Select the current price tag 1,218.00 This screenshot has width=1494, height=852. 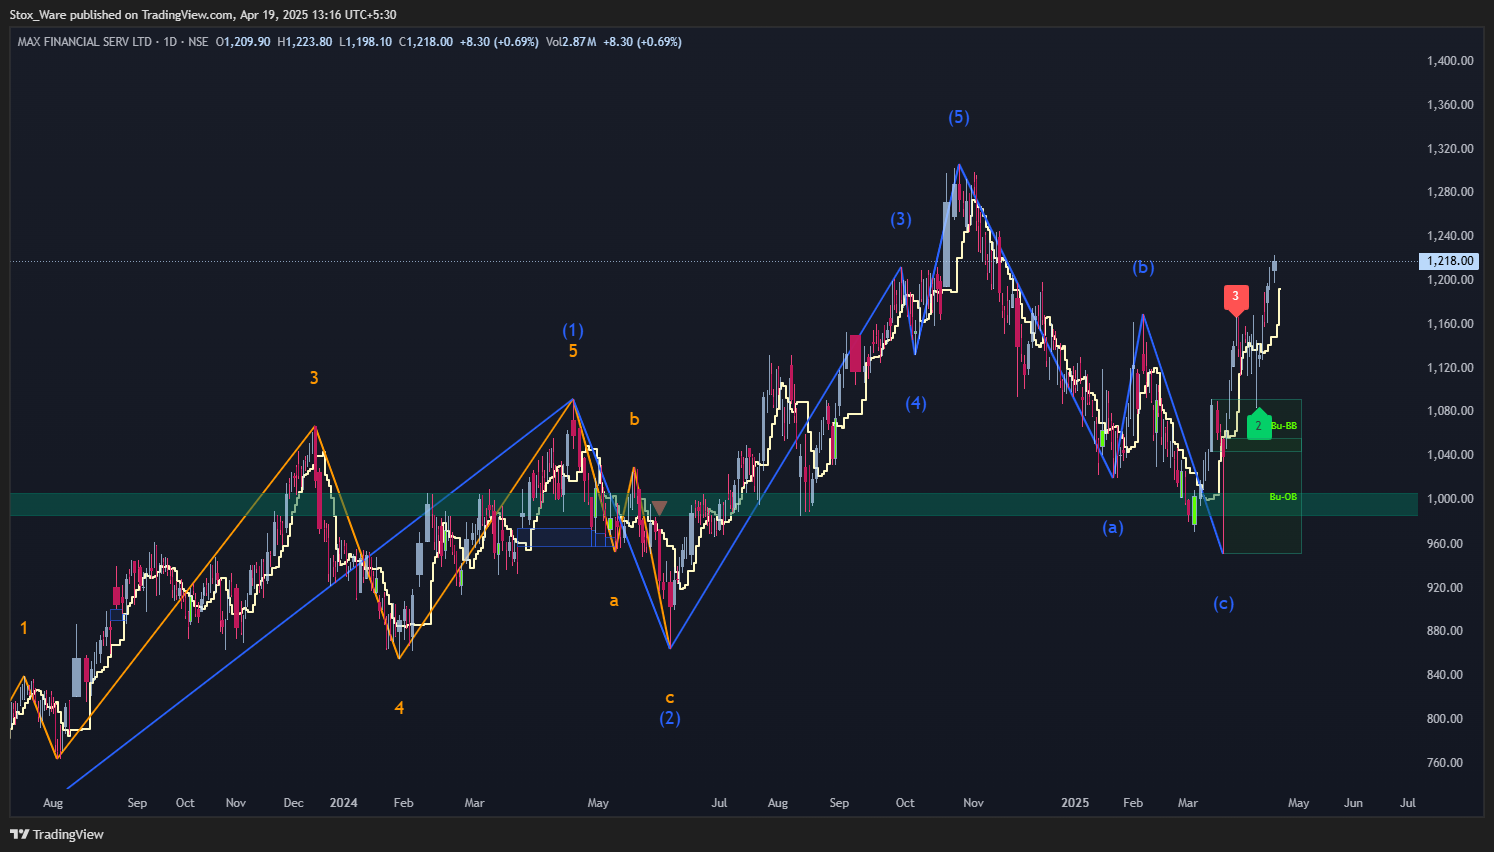pos(1449,261)
